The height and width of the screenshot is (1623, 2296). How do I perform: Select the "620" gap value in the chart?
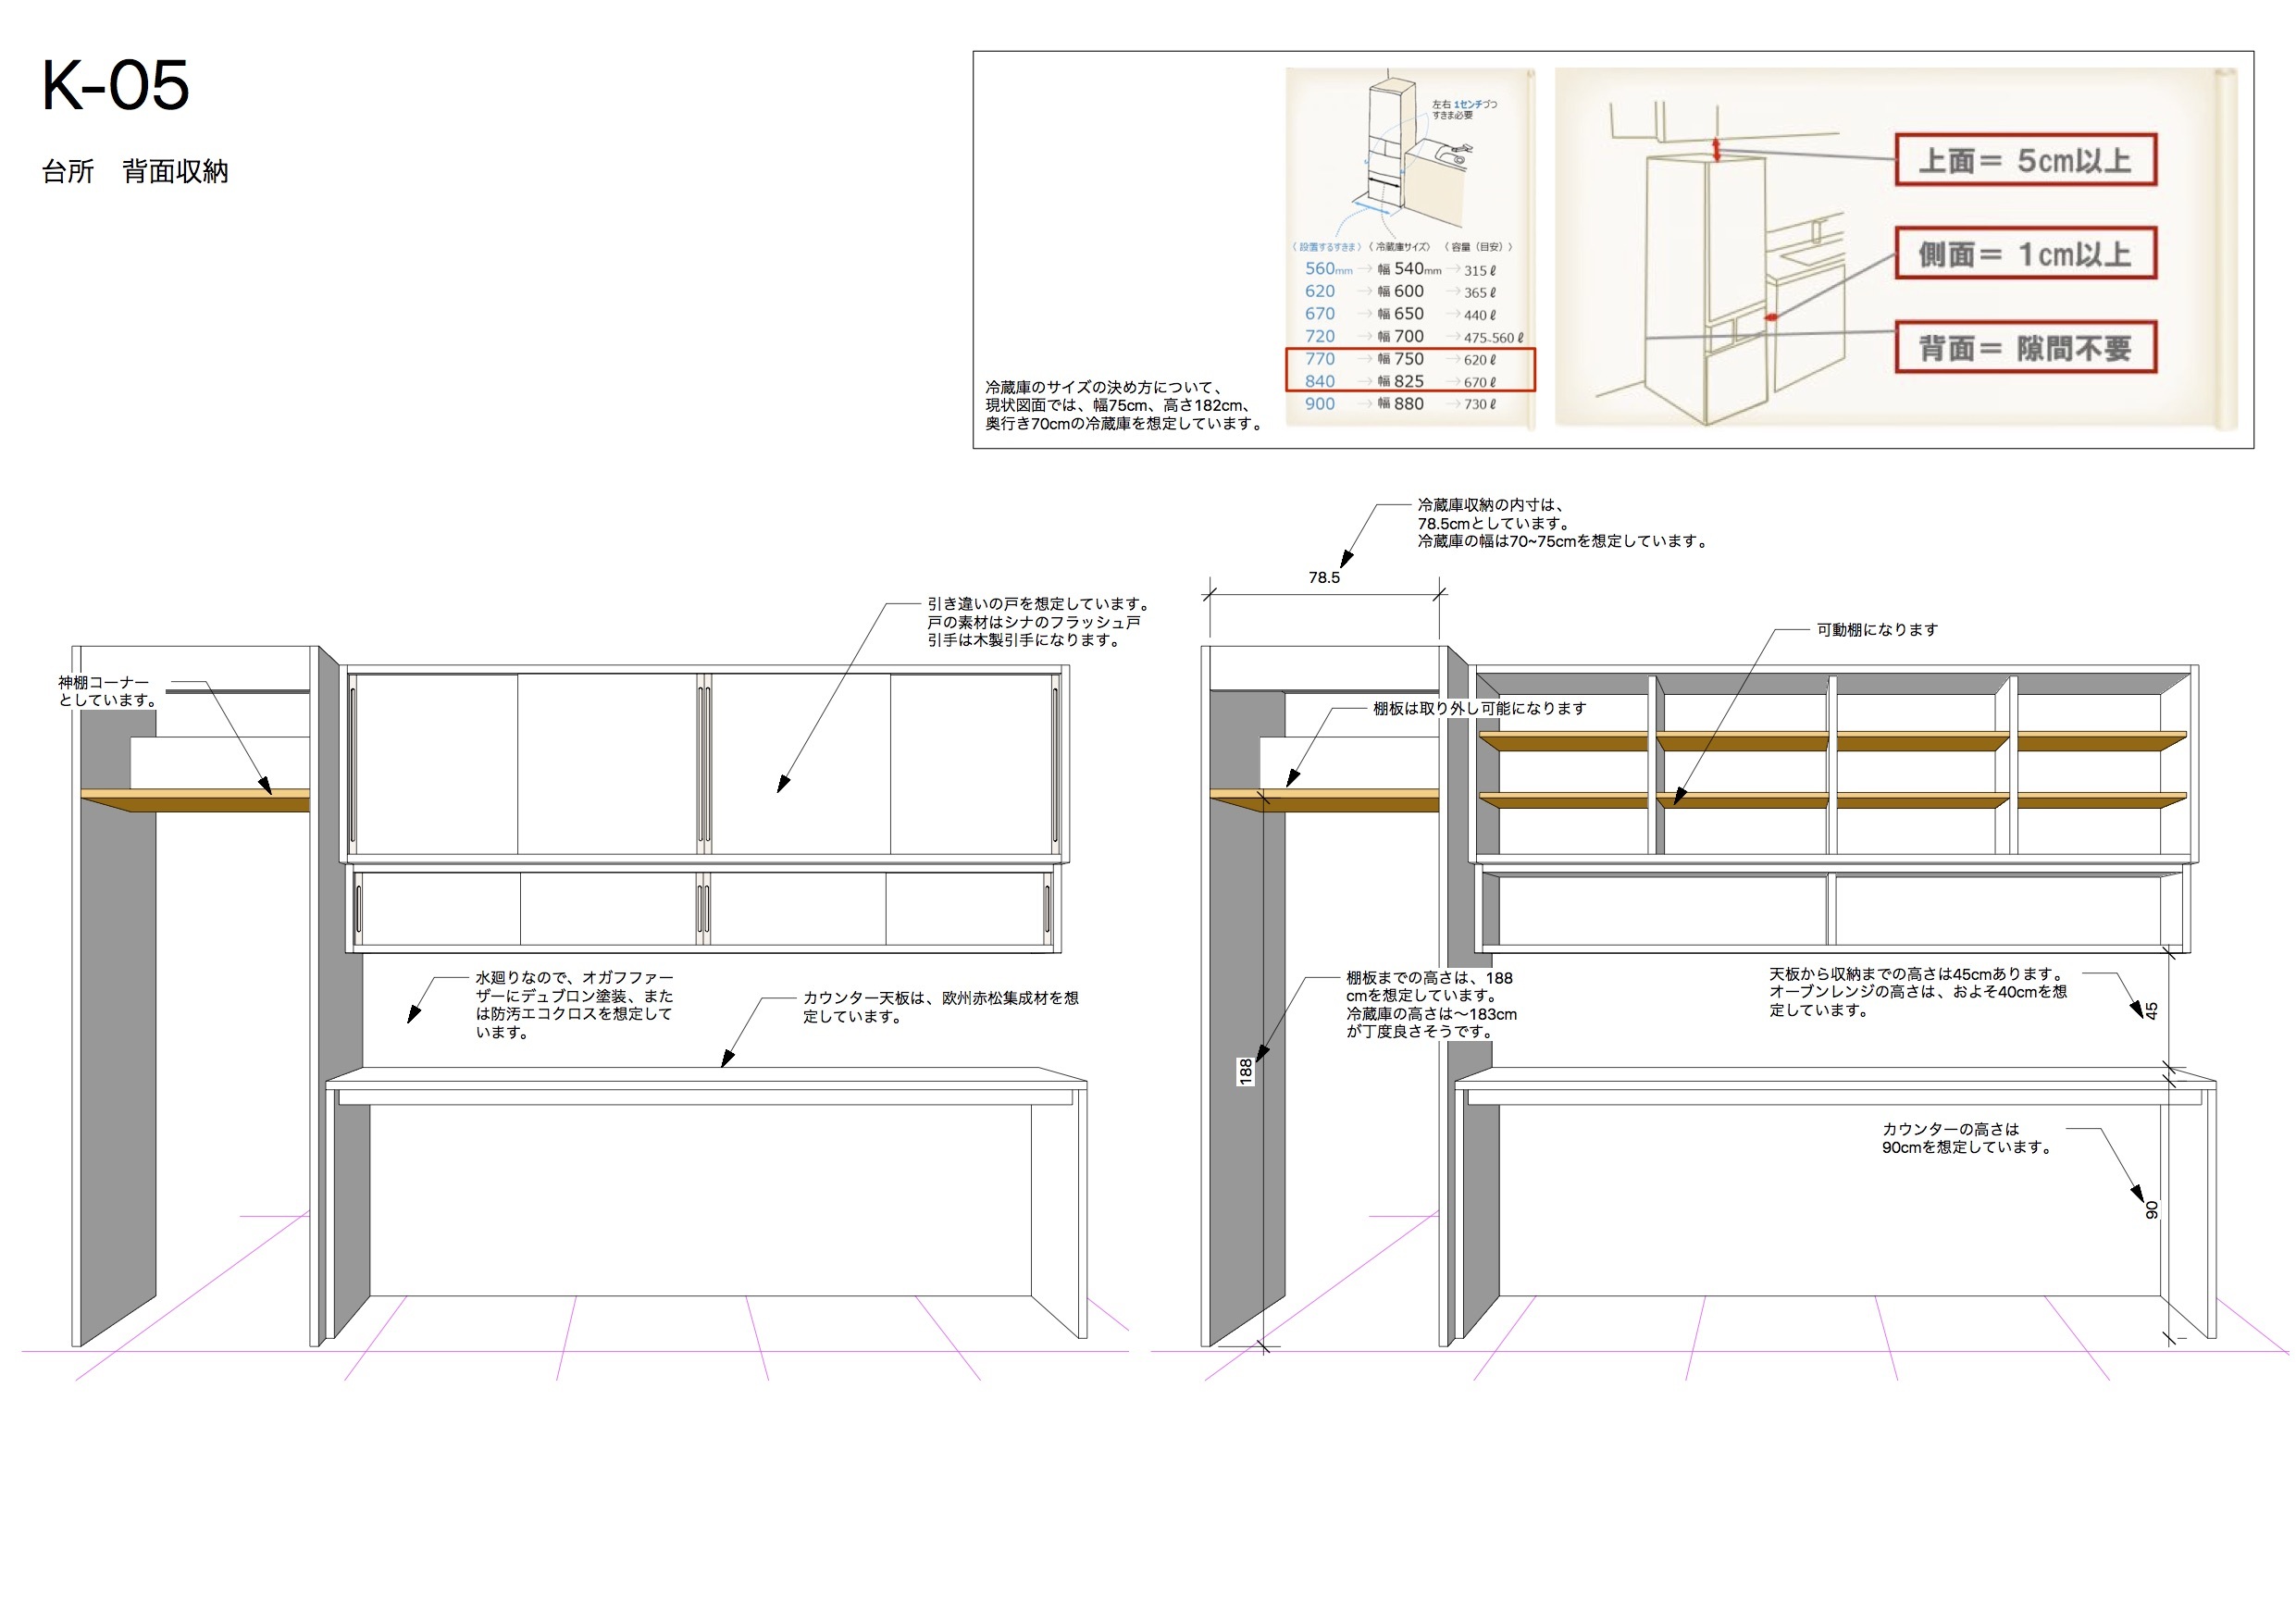(1320, 291)
